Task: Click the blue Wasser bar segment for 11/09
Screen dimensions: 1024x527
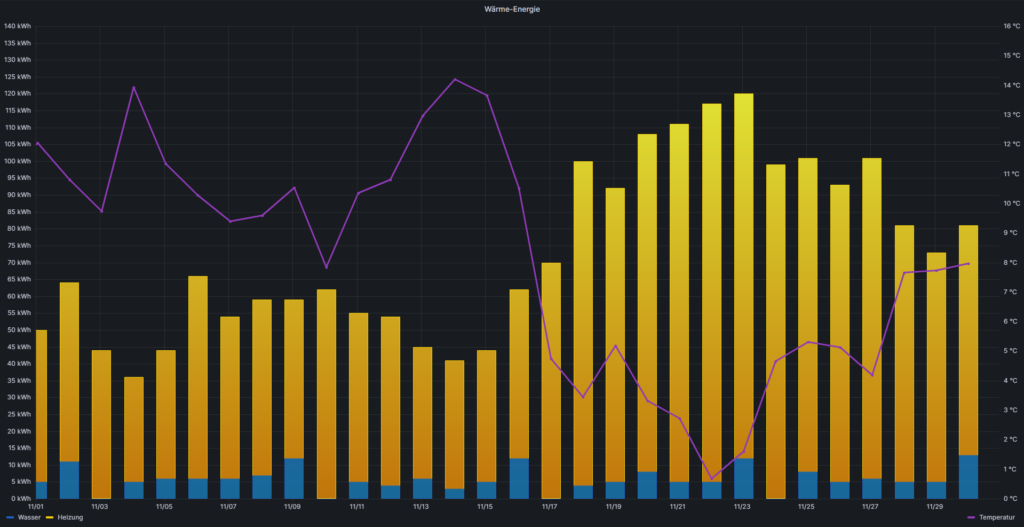Action: [x=294, y=479]
